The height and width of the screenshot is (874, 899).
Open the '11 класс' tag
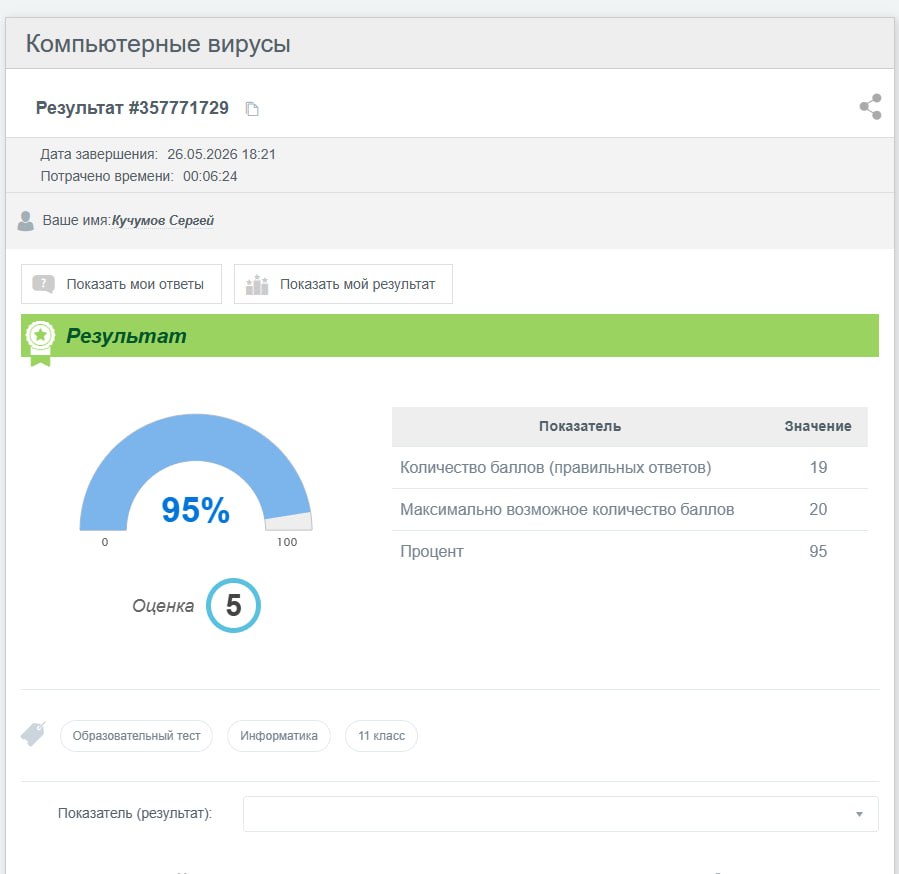click(x=381, y=736)
